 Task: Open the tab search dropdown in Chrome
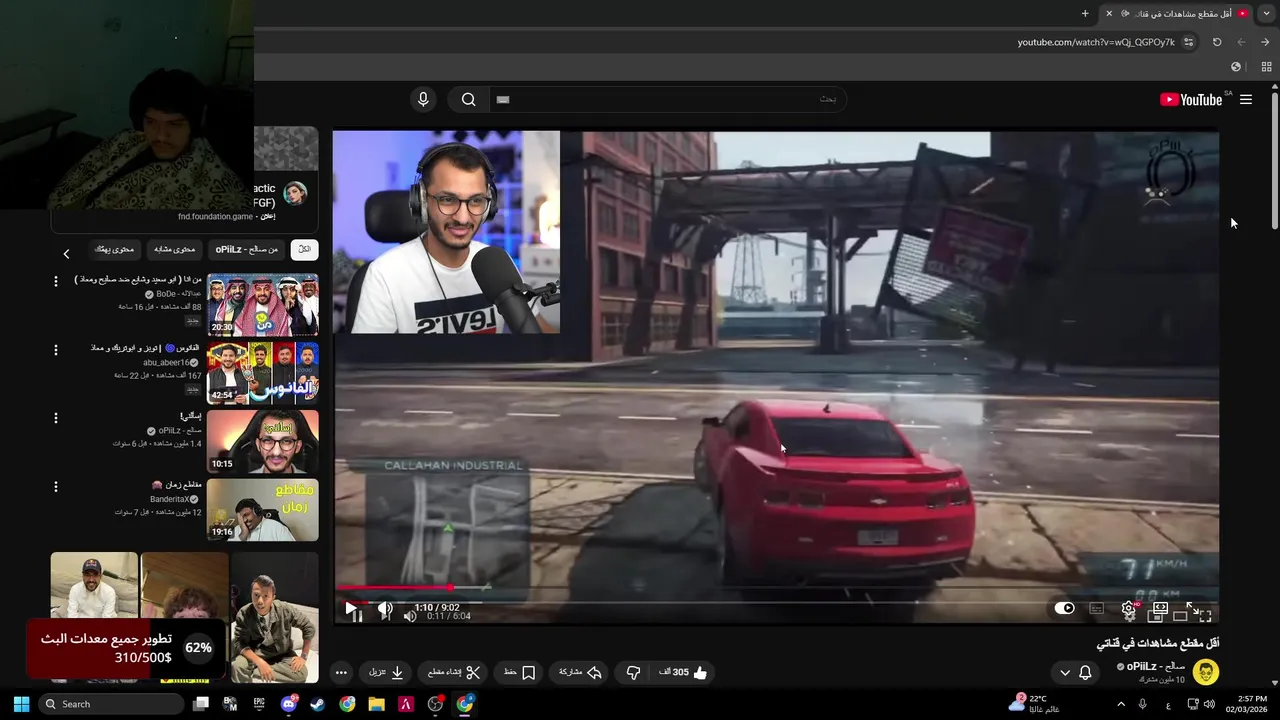pyautogui.click(x=1266, y=13)
